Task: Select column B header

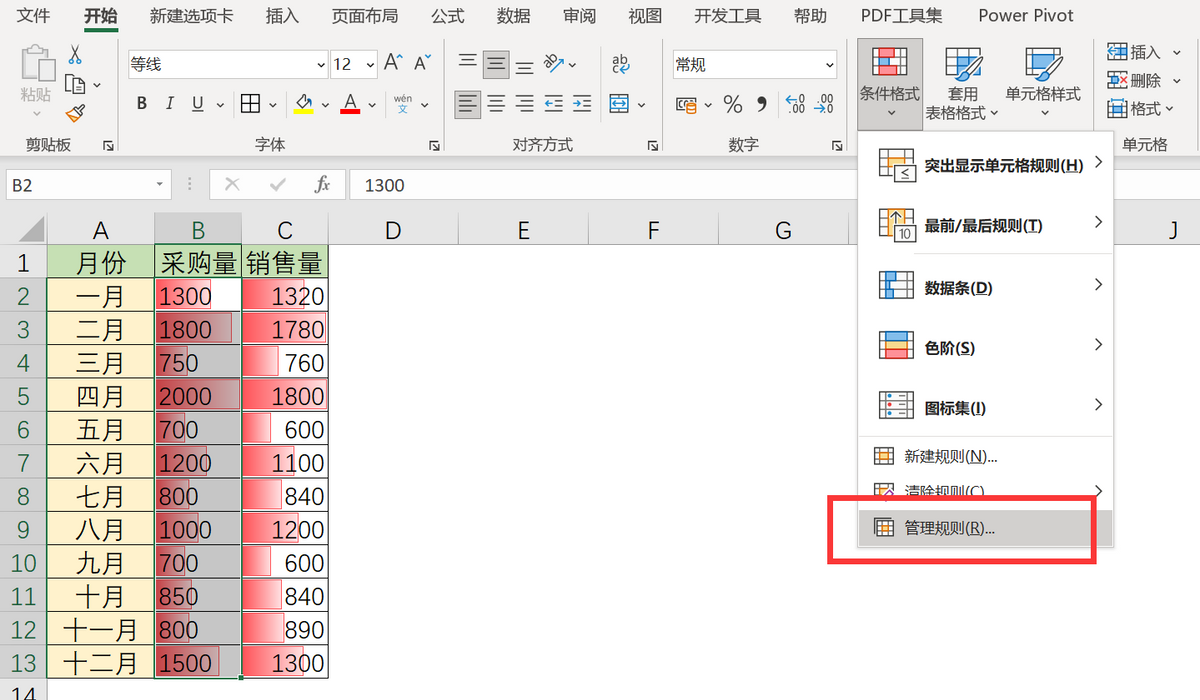Action: [198, 230]
